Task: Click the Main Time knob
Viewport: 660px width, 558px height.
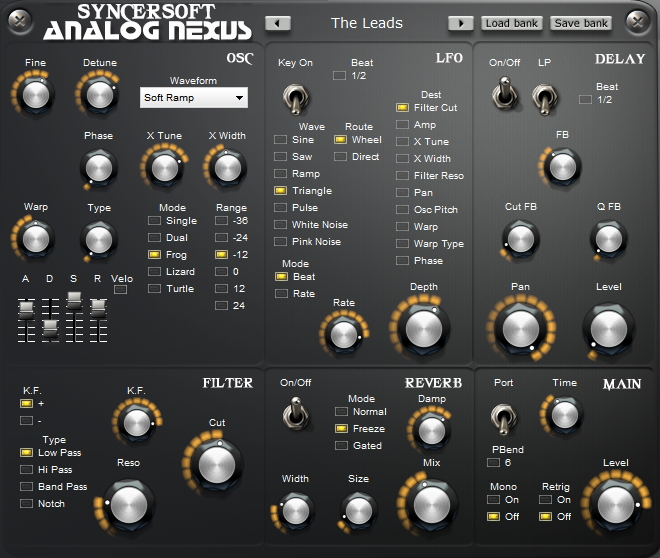Action: (564, 414)
